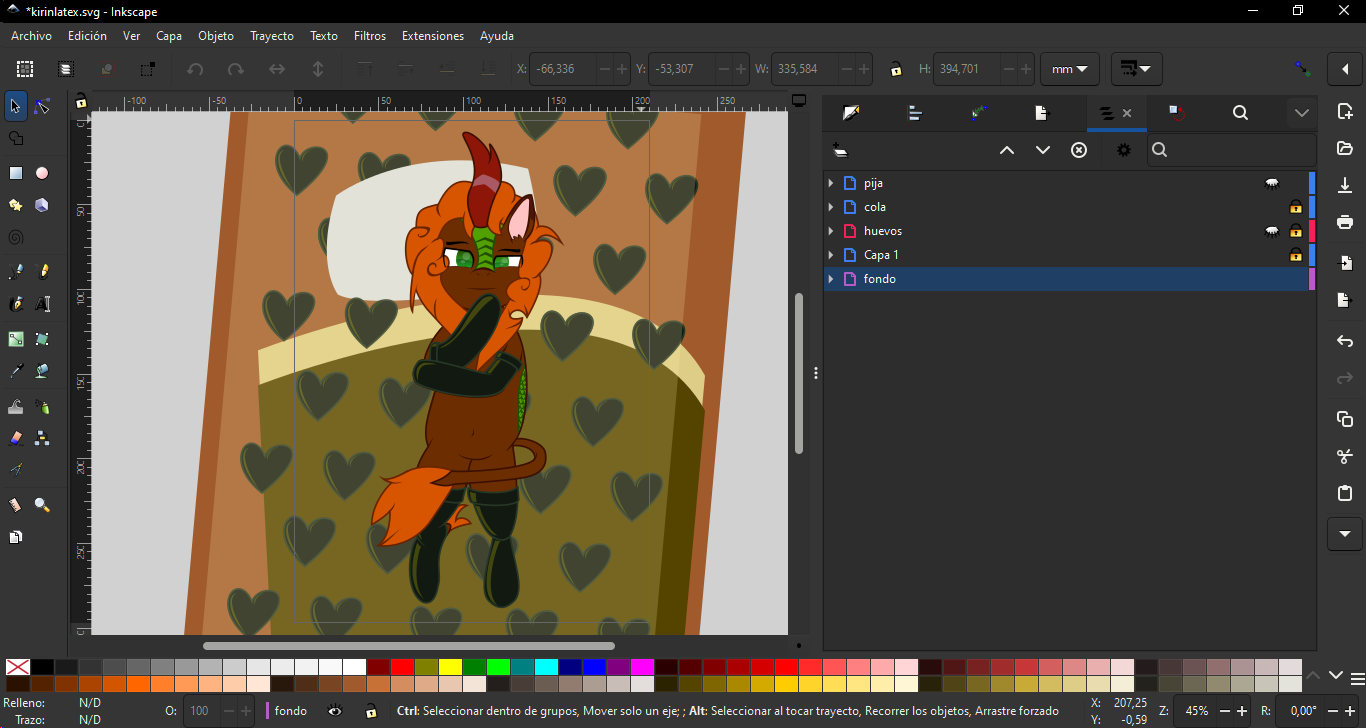Add a new layer in Layers panel
This screenshot has height=728, width=1366.
(840, 150)
